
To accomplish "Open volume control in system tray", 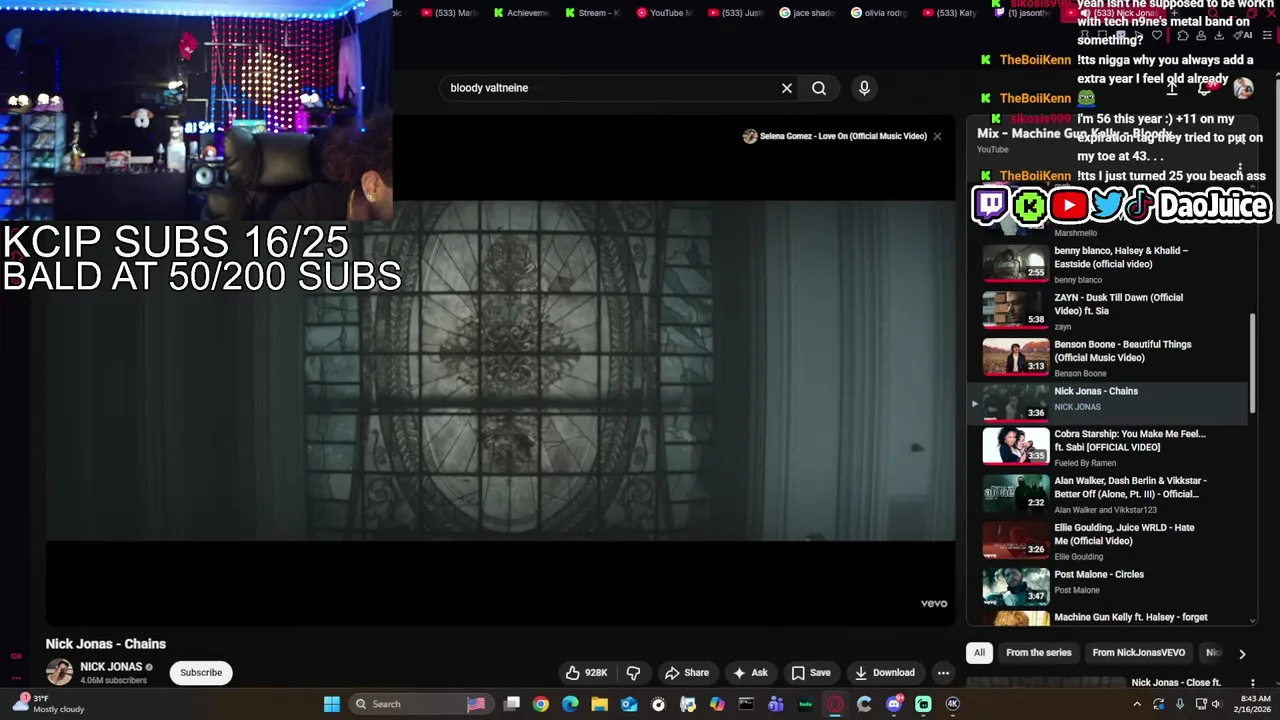I will coord(1218,704).
